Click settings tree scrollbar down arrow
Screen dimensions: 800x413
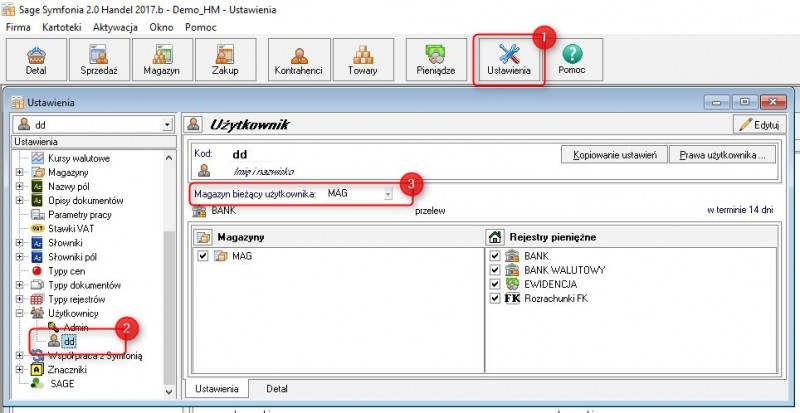tap(169, 392)
